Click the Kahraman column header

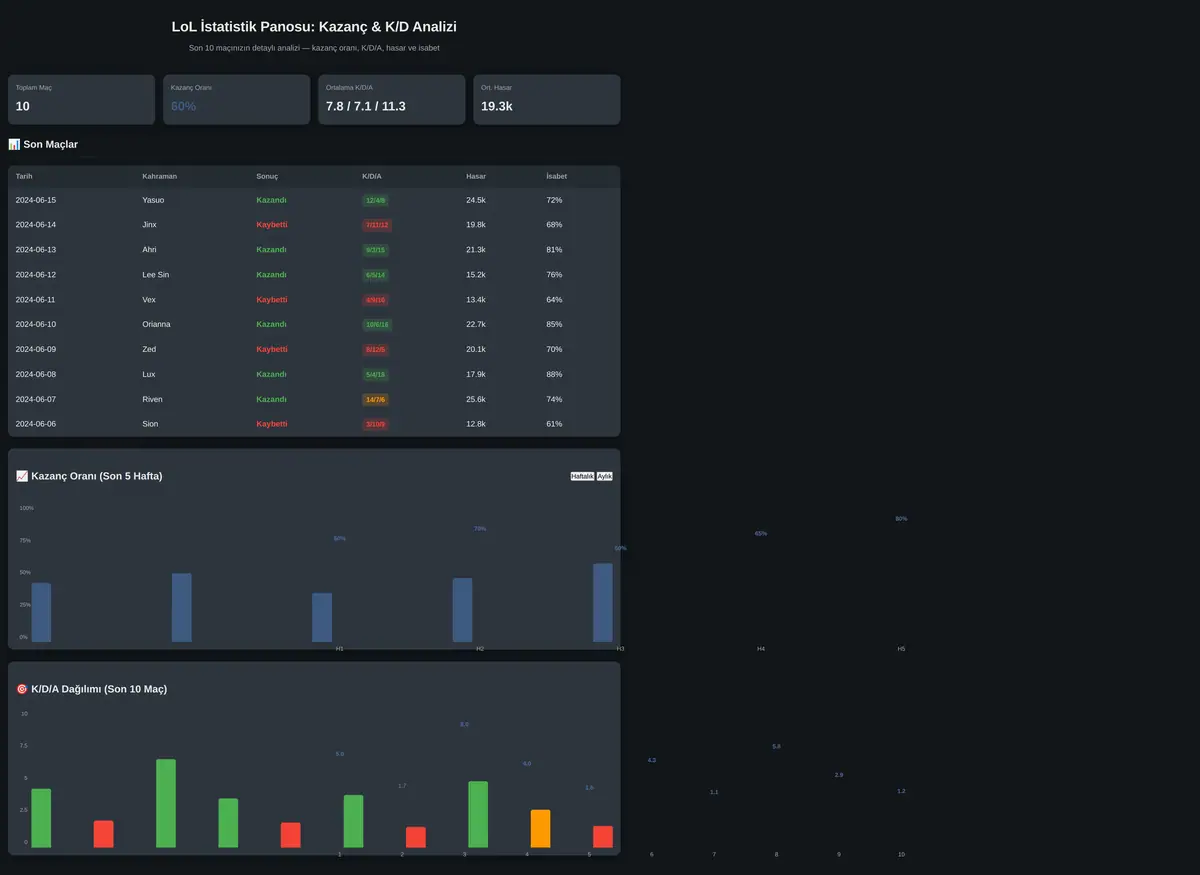coord(159,176)
